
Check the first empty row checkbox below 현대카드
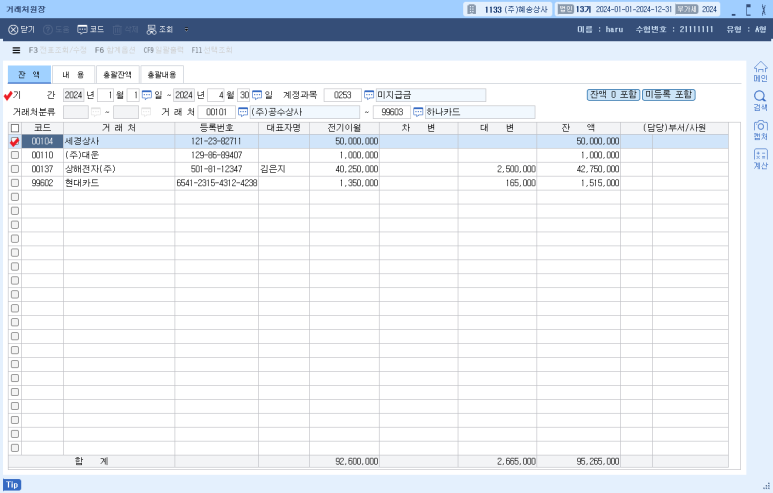tap(15, 197)
